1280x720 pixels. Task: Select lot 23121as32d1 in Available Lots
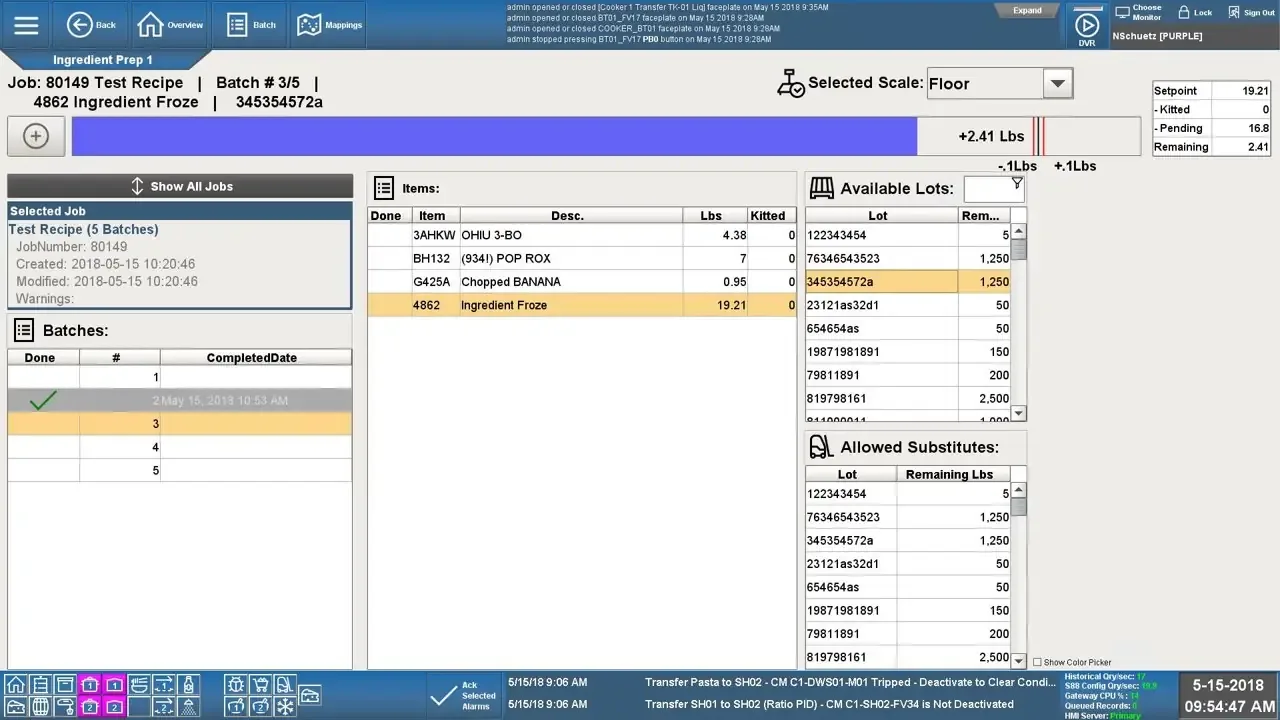[909, 305]
